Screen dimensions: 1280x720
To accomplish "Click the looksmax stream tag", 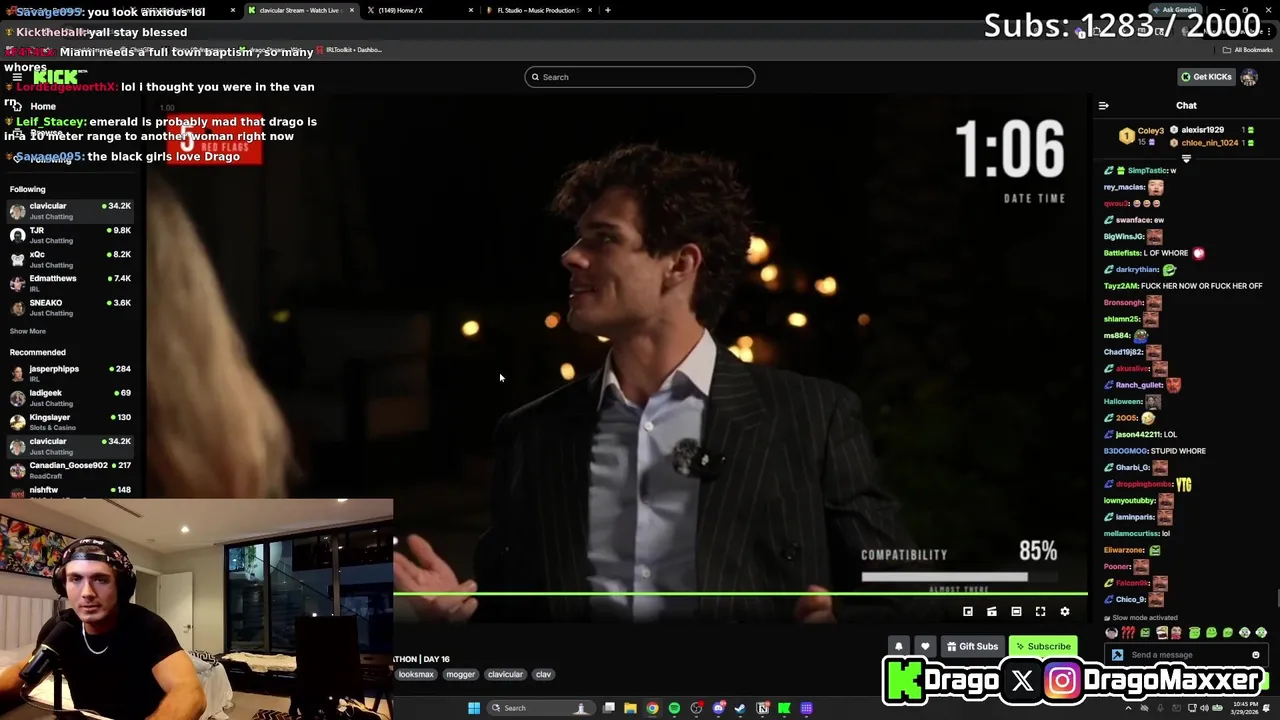I will 416,674.
